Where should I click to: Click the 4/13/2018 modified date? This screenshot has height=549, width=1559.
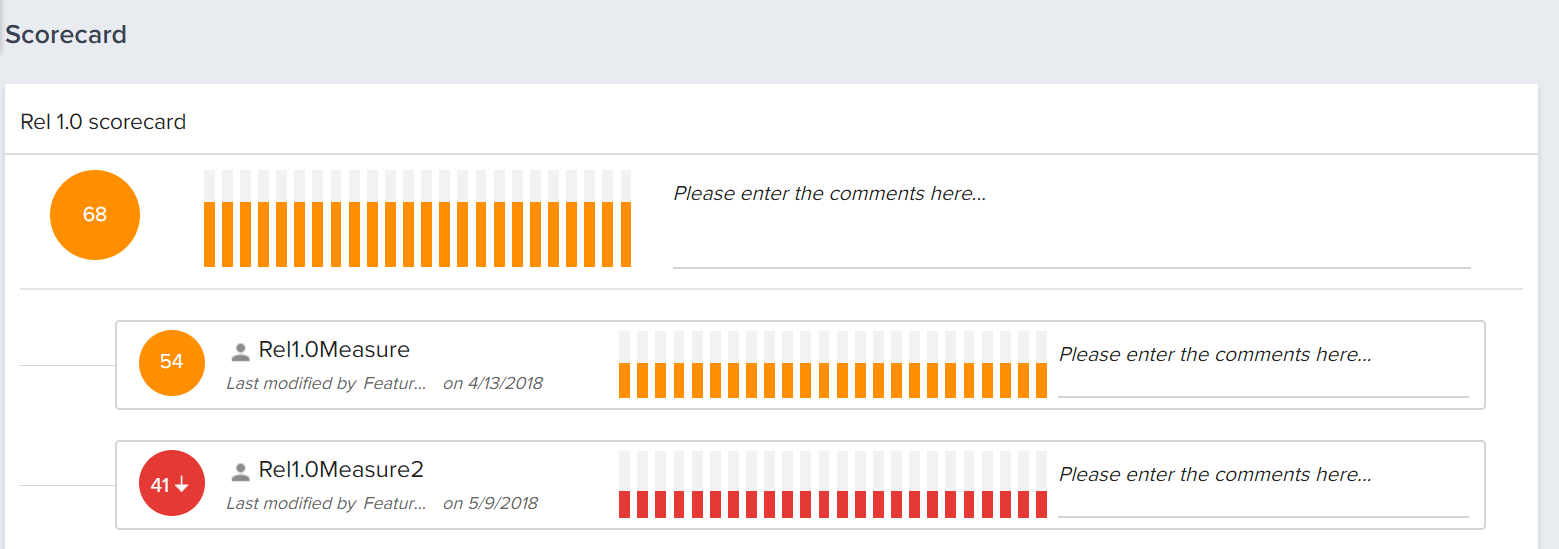click(505, 383)
